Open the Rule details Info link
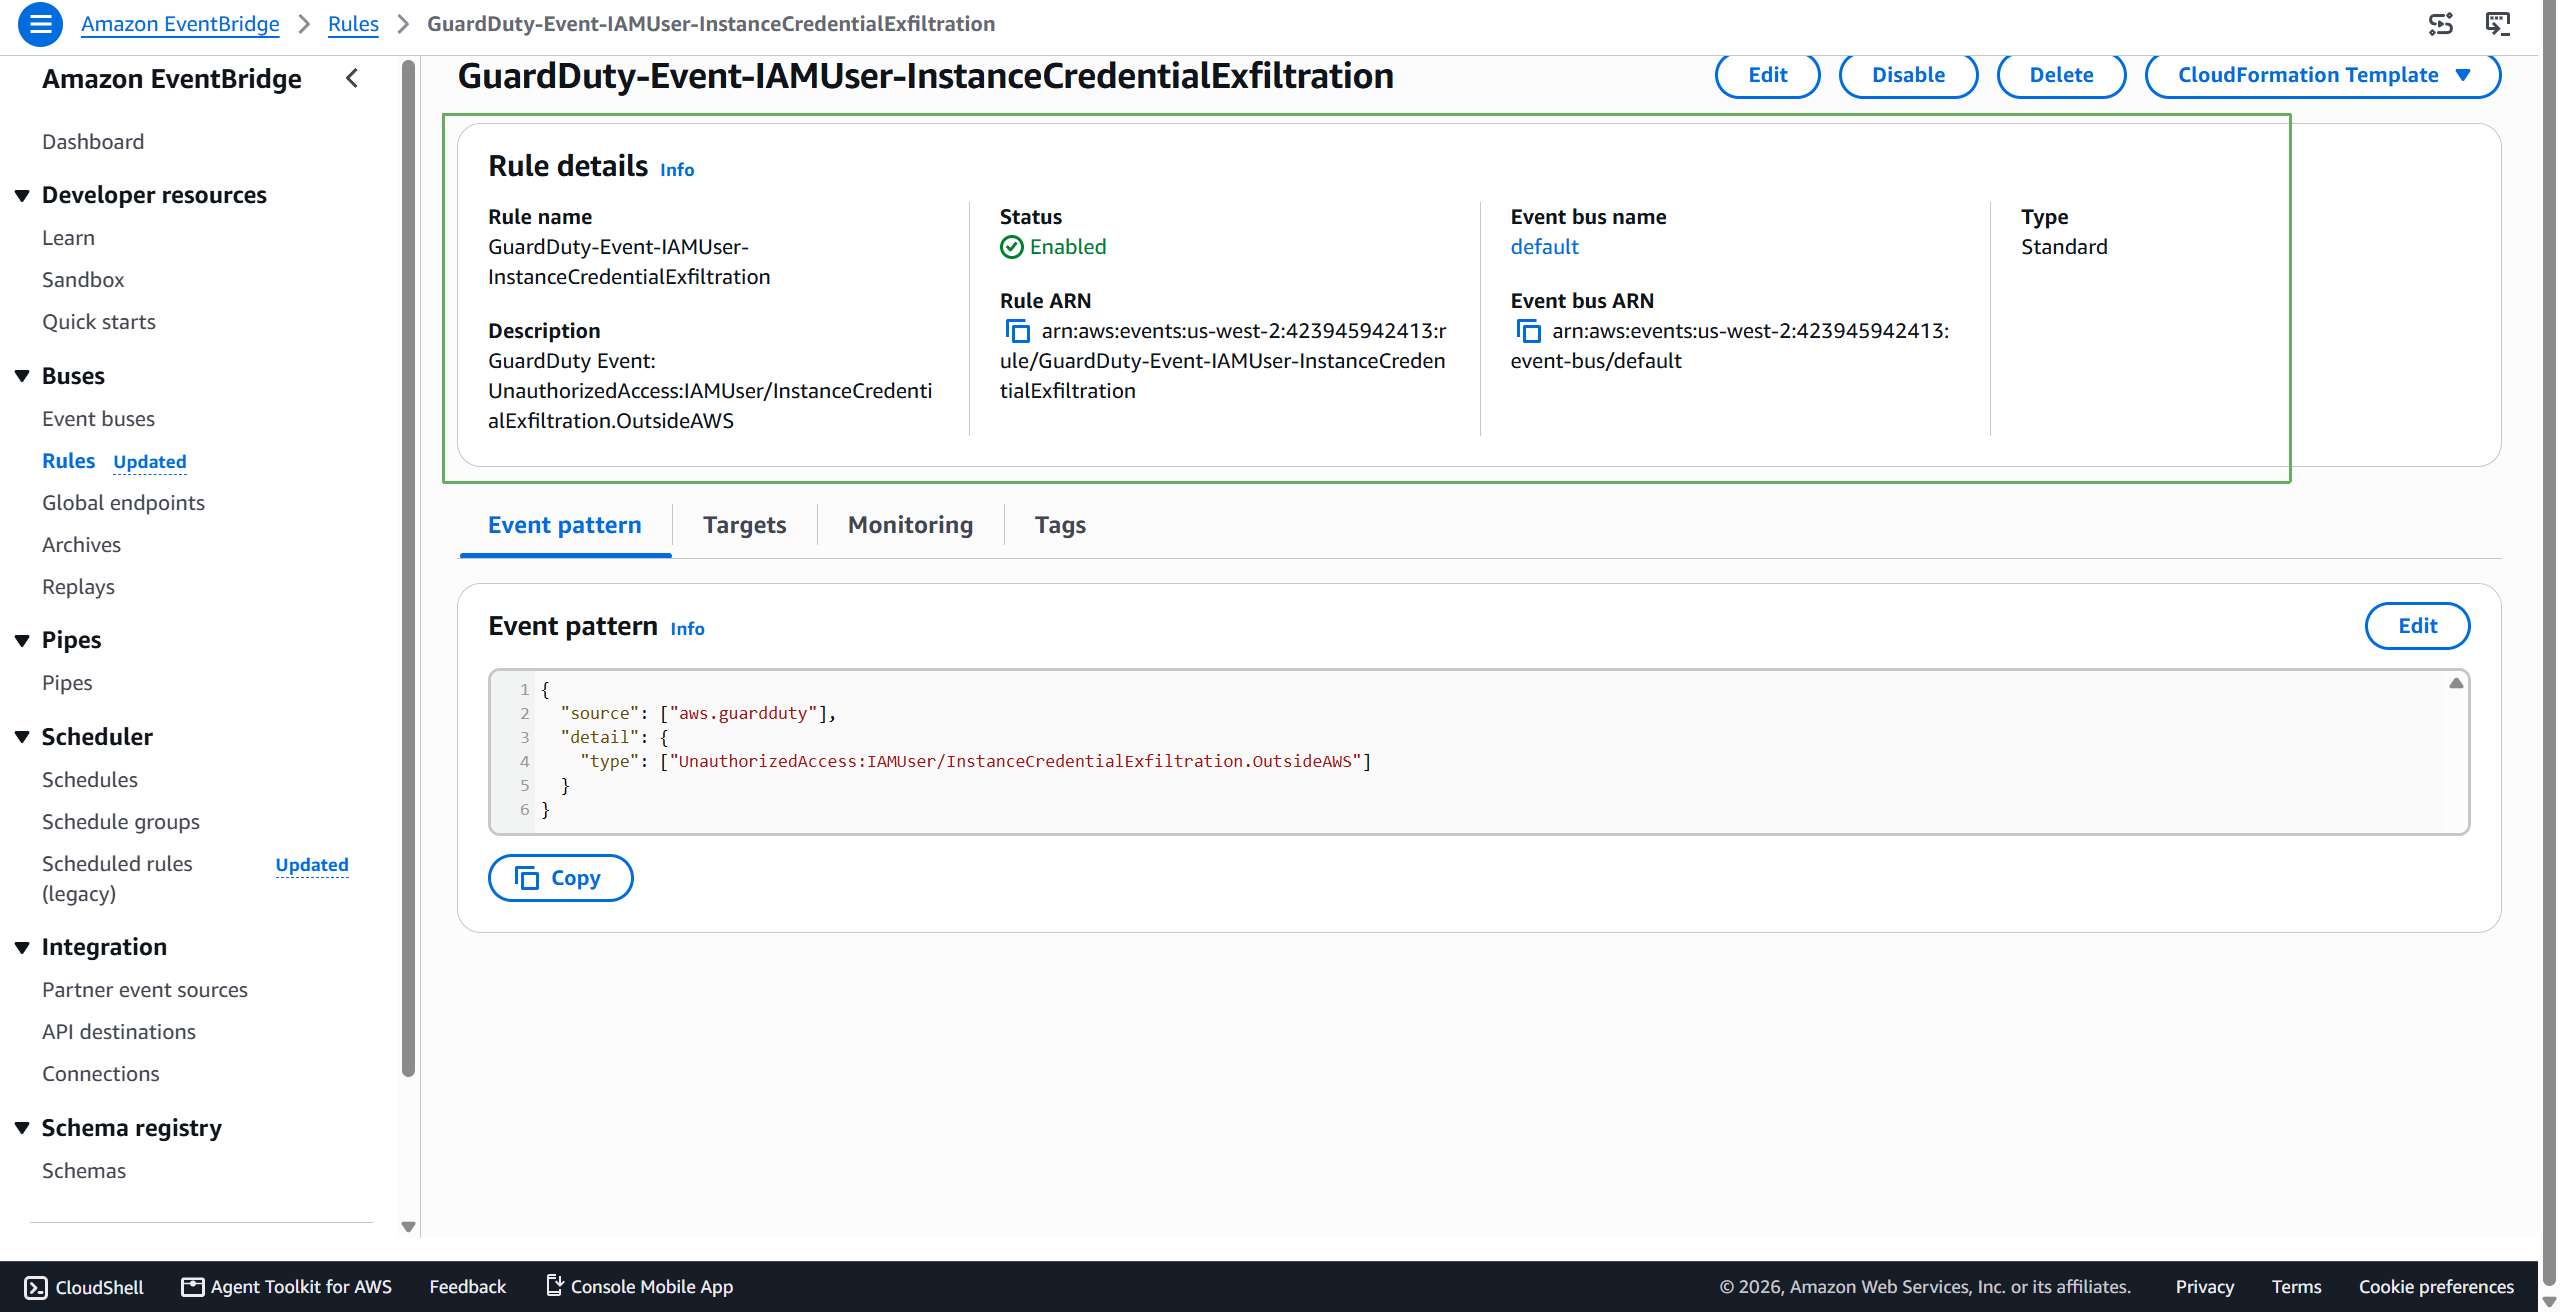This screenshot has height=1312, width=2560. [677, 170]
